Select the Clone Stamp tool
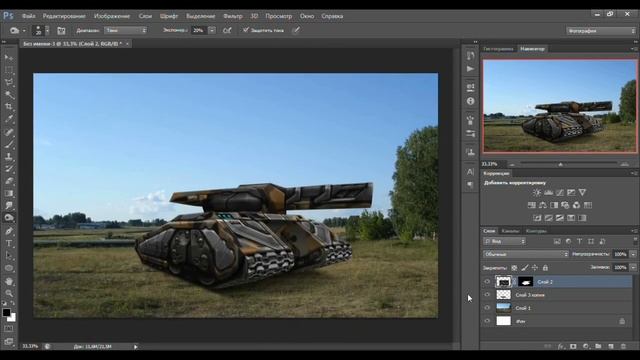 click(x=9, y=156)
